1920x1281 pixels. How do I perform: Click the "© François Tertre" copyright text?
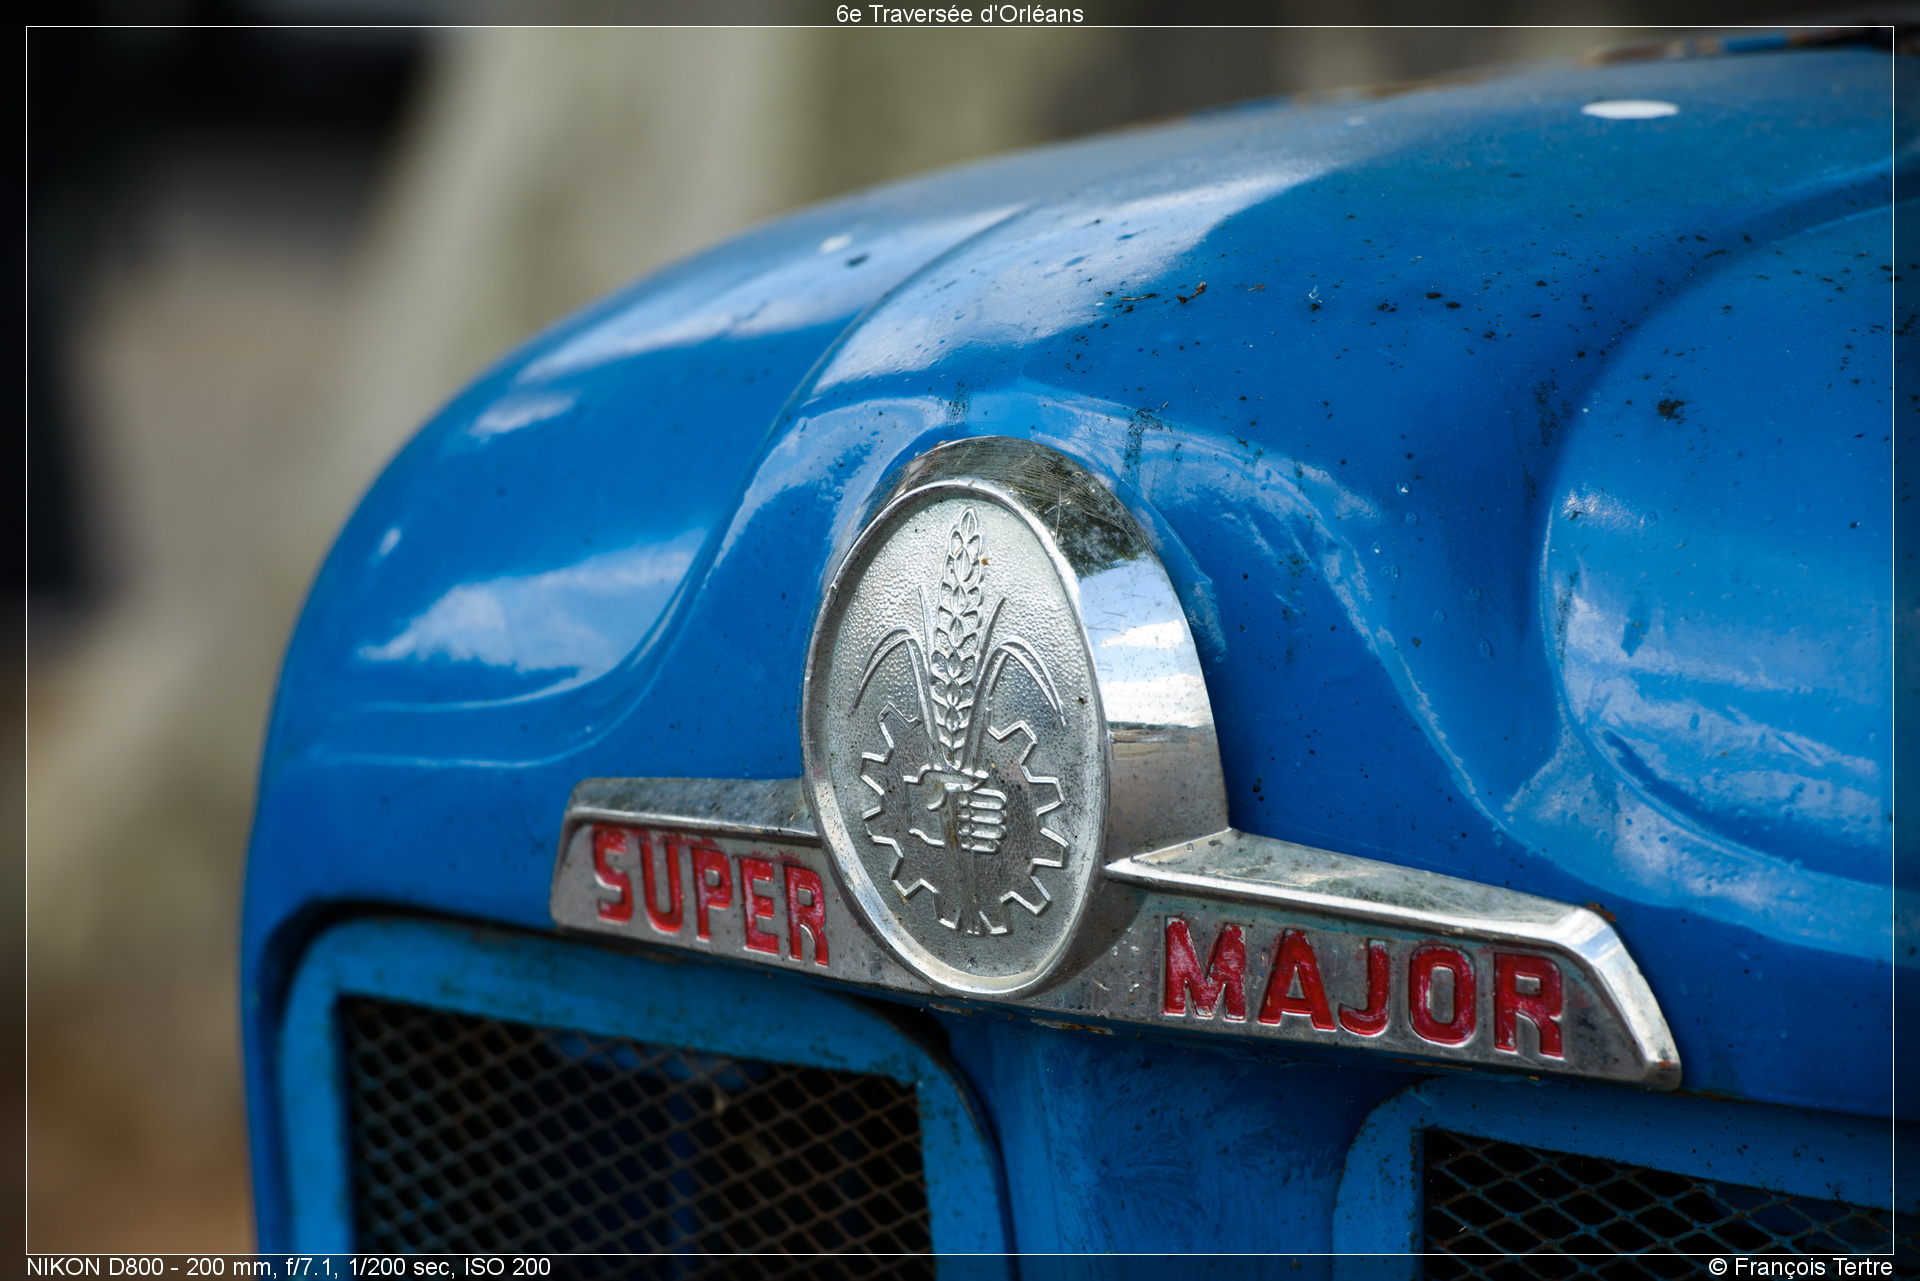[x=1800, y=1267]
